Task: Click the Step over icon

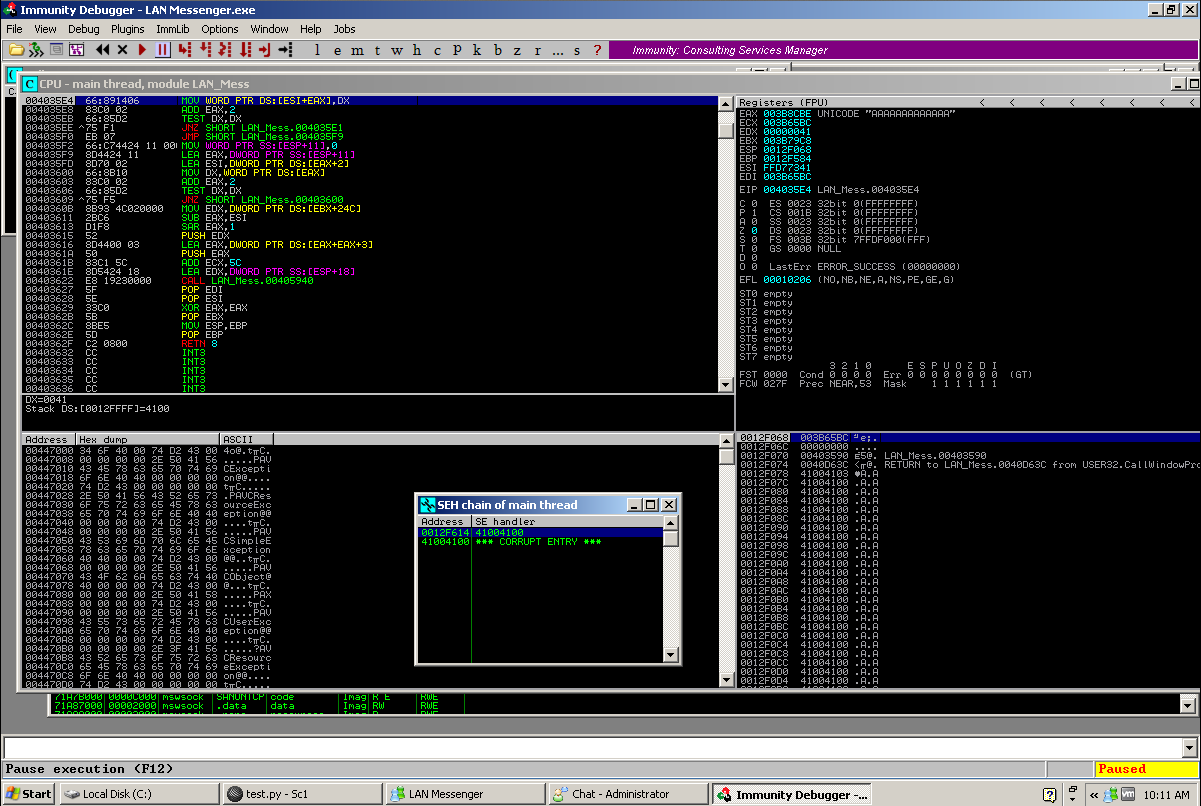Action: tap(205, 49)
